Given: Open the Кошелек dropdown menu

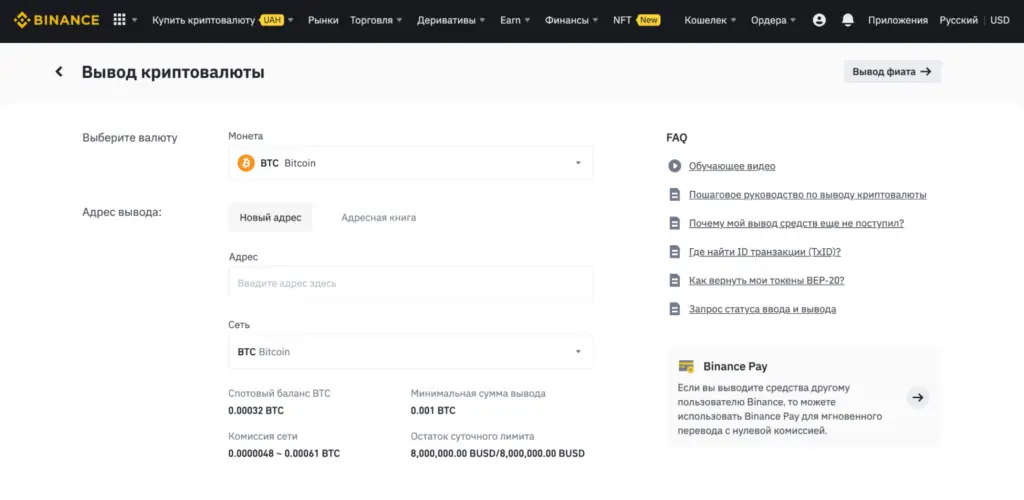Looking at the screenshot, I should [x=710, y=20].
